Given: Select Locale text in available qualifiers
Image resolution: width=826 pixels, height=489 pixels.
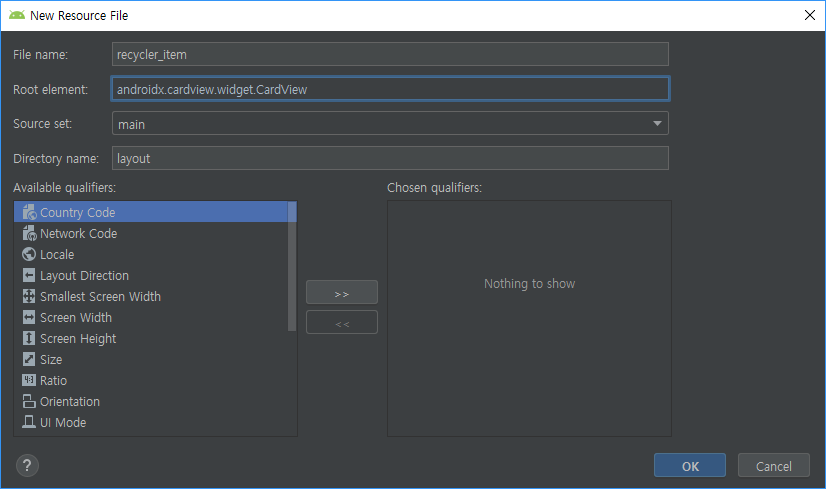Looking at the screenshot, I should pyautogui.click(x=57, y=255).
